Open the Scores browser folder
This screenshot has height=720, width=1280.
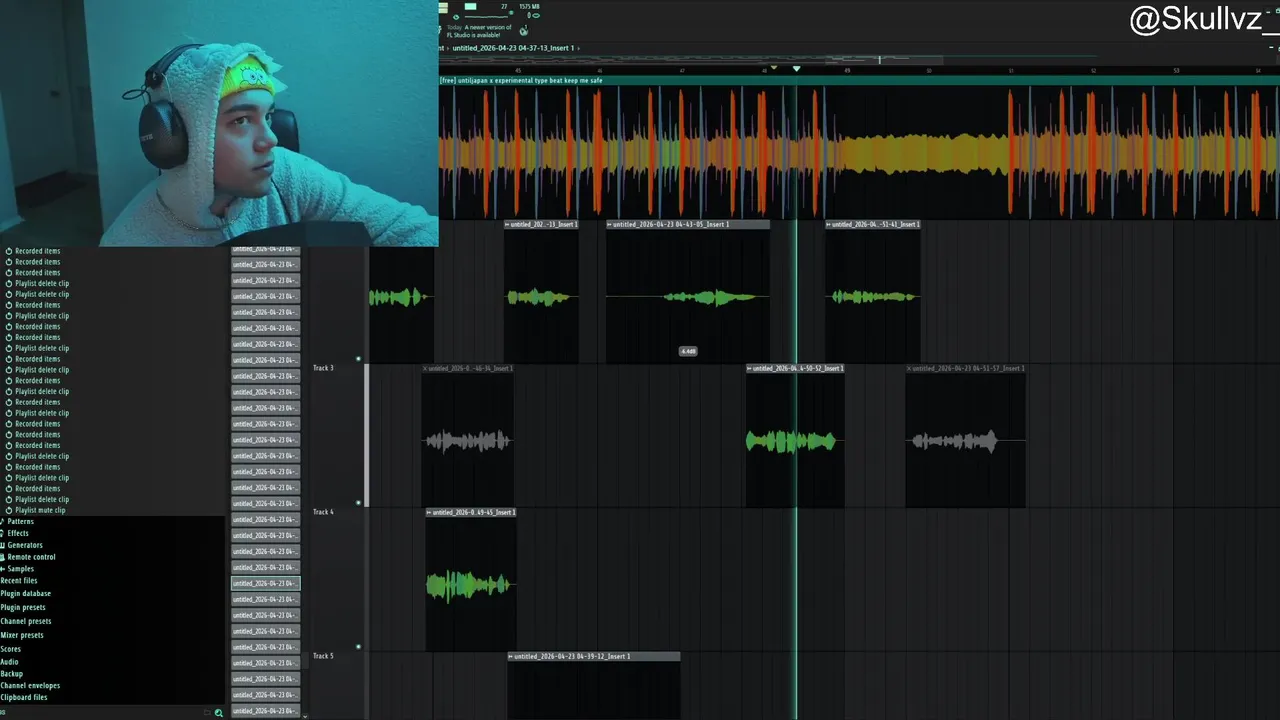[11, 649]
